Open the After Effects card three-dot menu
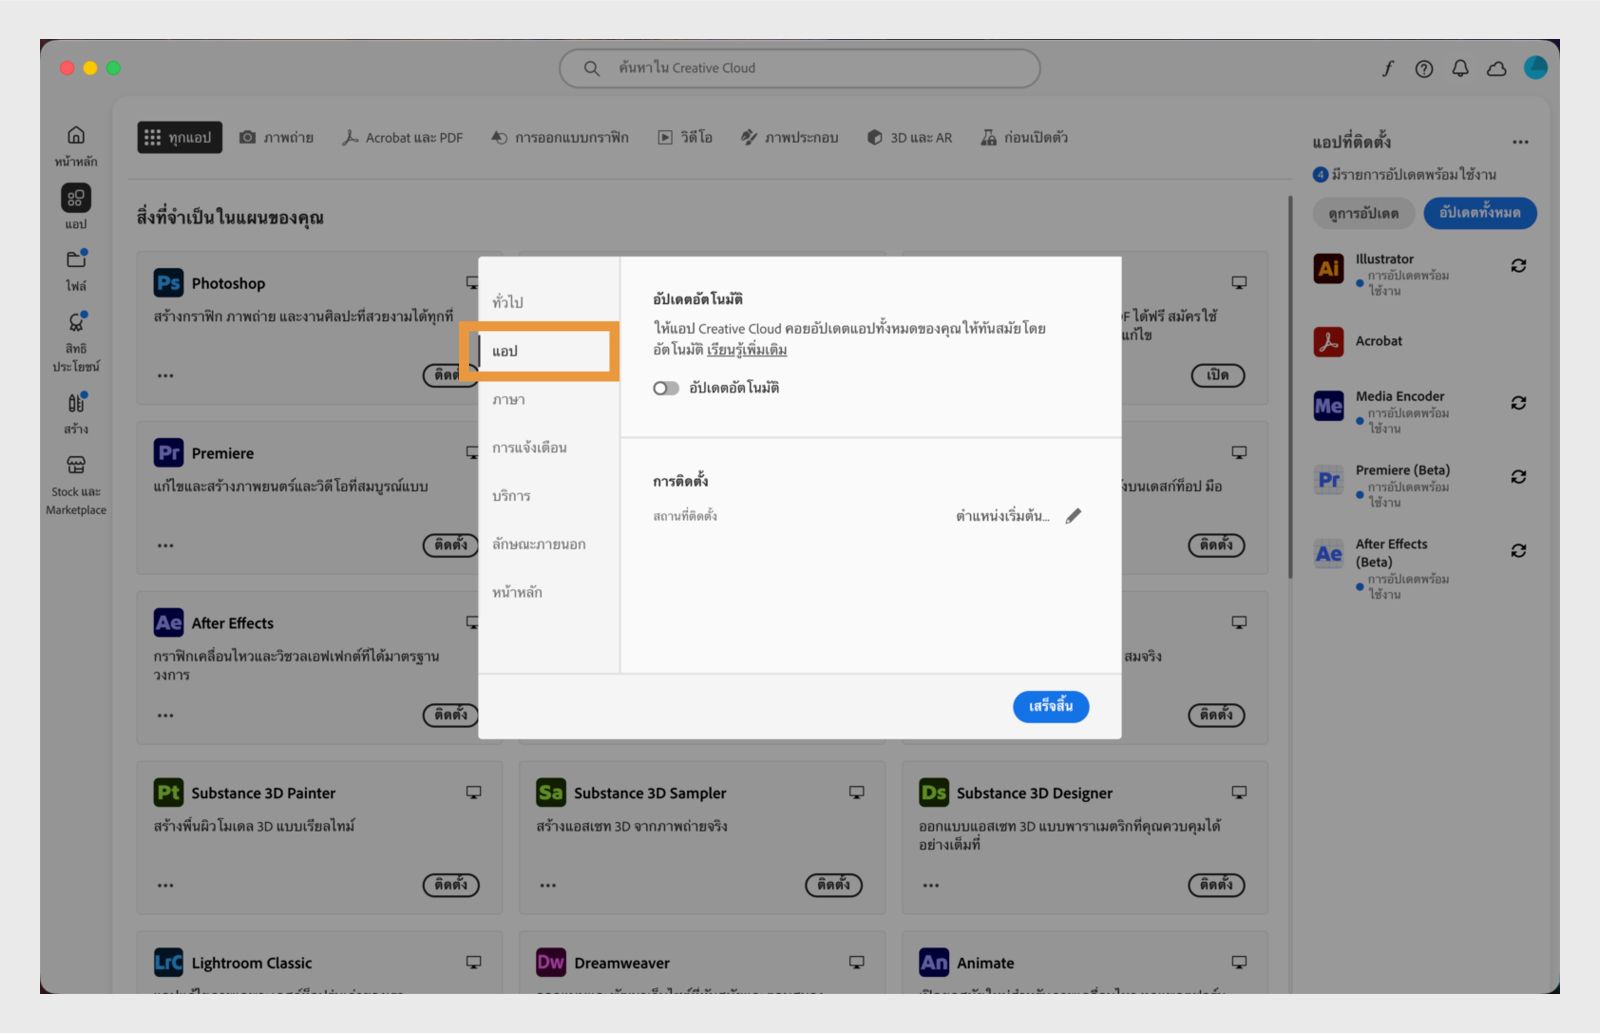Image resolution: width=1600 pixels, height=1034 pixels. pos(165,716)
